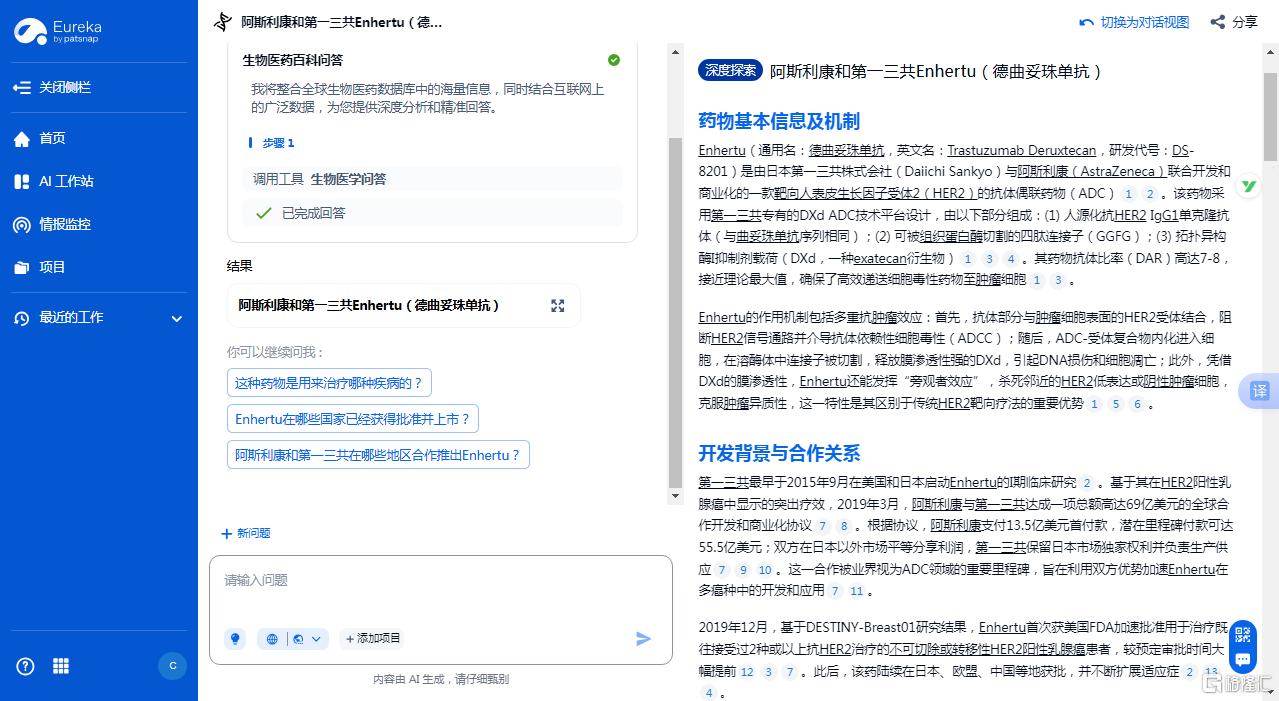Click citation reference number 10

tap(766, 570)
